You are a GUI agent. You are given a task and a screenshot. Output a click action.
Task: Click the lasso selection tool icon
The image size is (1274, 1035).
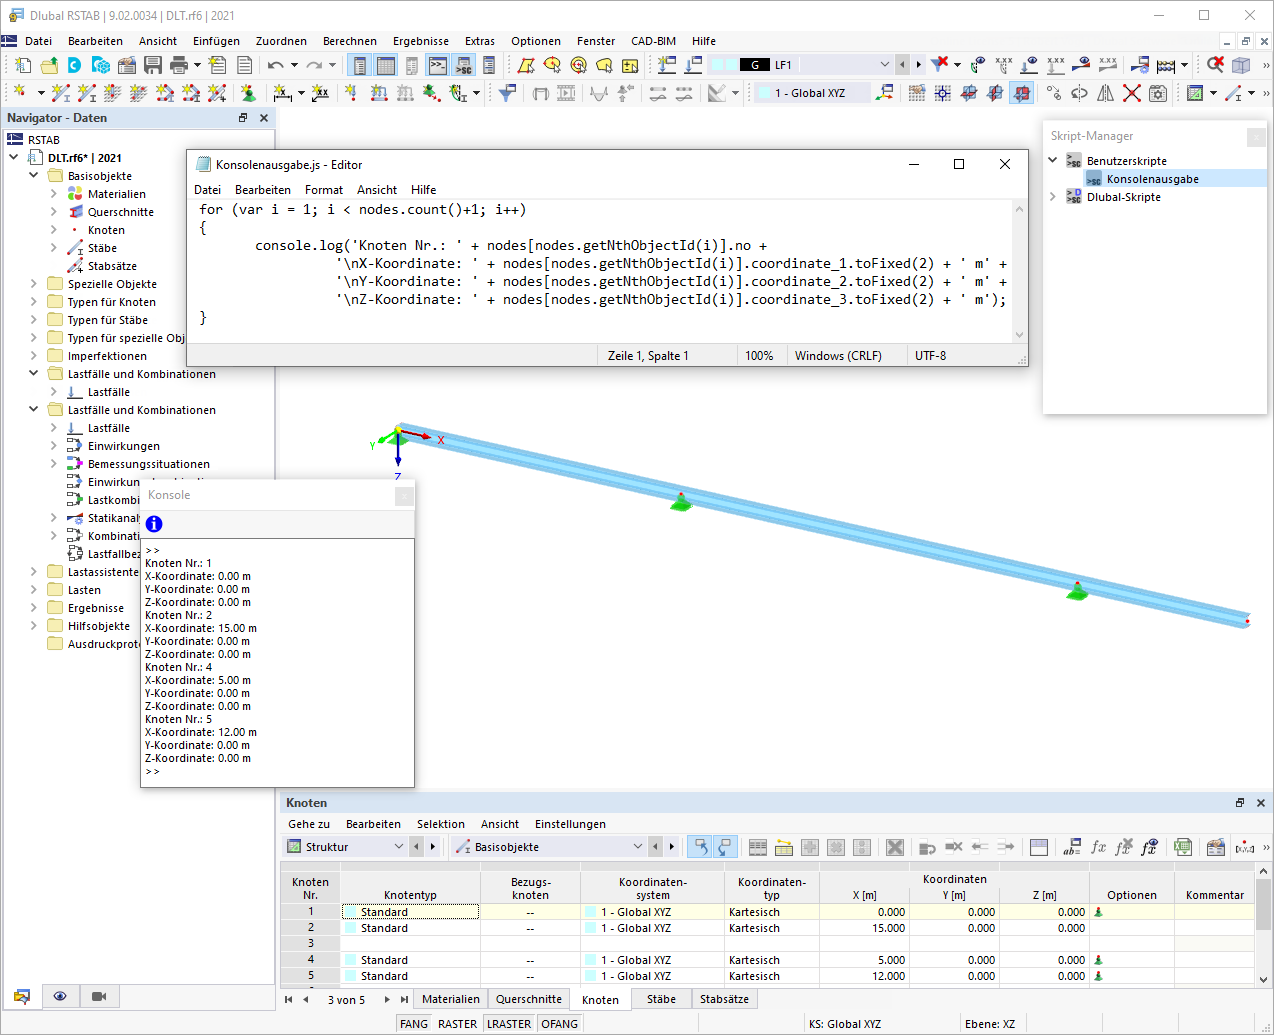(604, 65)
